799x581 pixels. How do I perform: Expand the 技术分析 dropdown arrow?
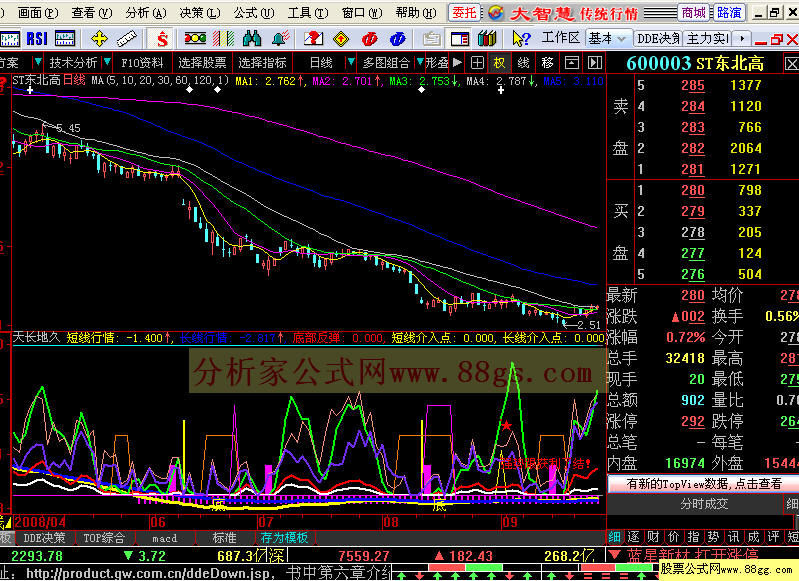pos(107,63)
